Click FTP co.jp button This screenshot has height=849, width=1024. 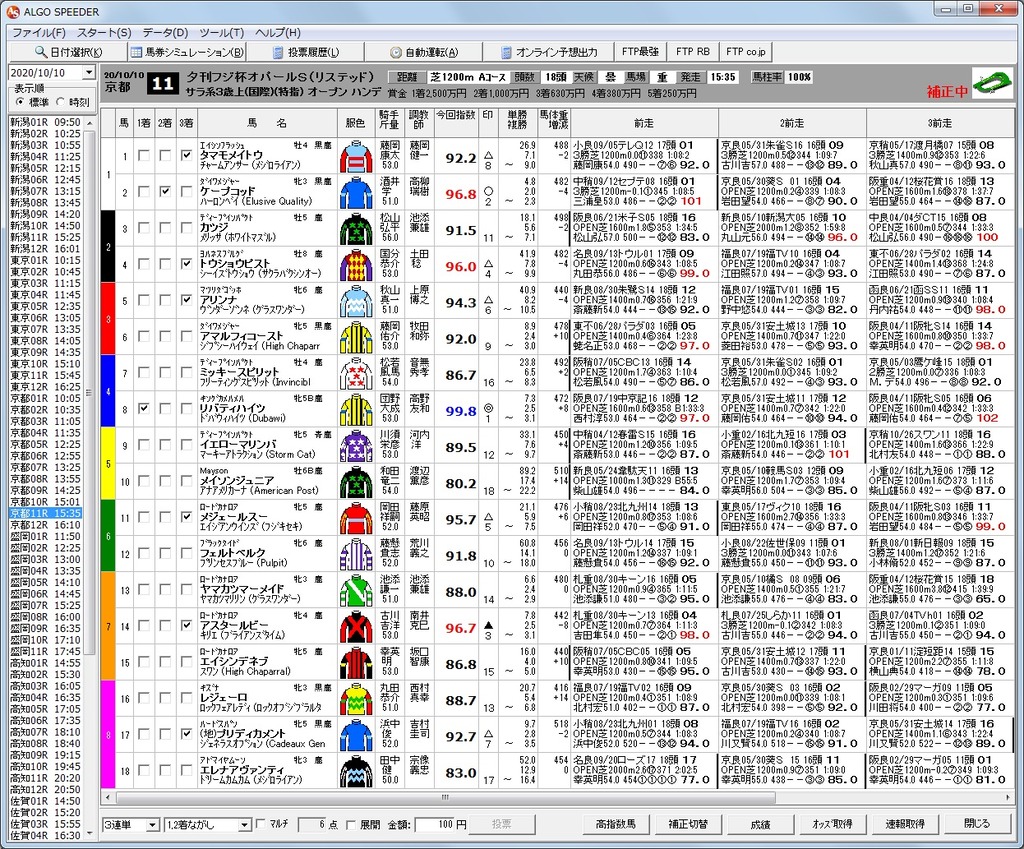pos(745,52)
